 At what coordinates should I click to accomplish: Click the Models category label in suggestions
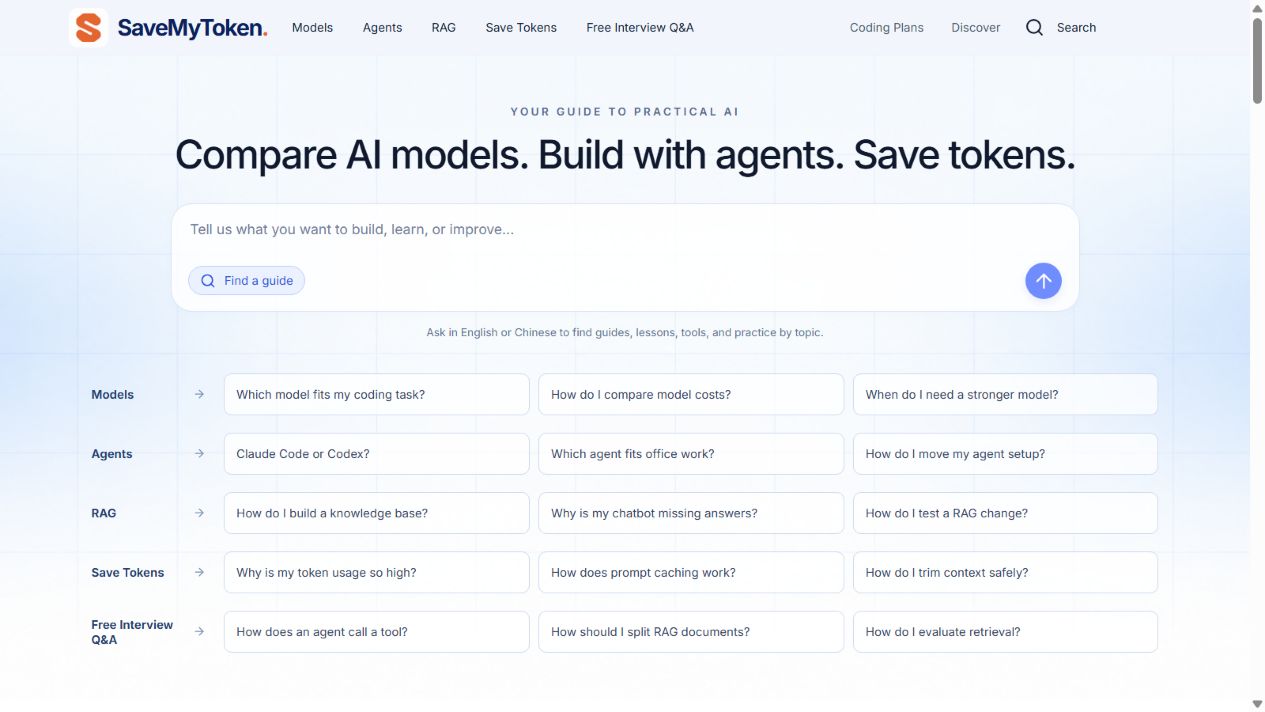(112, 394)
